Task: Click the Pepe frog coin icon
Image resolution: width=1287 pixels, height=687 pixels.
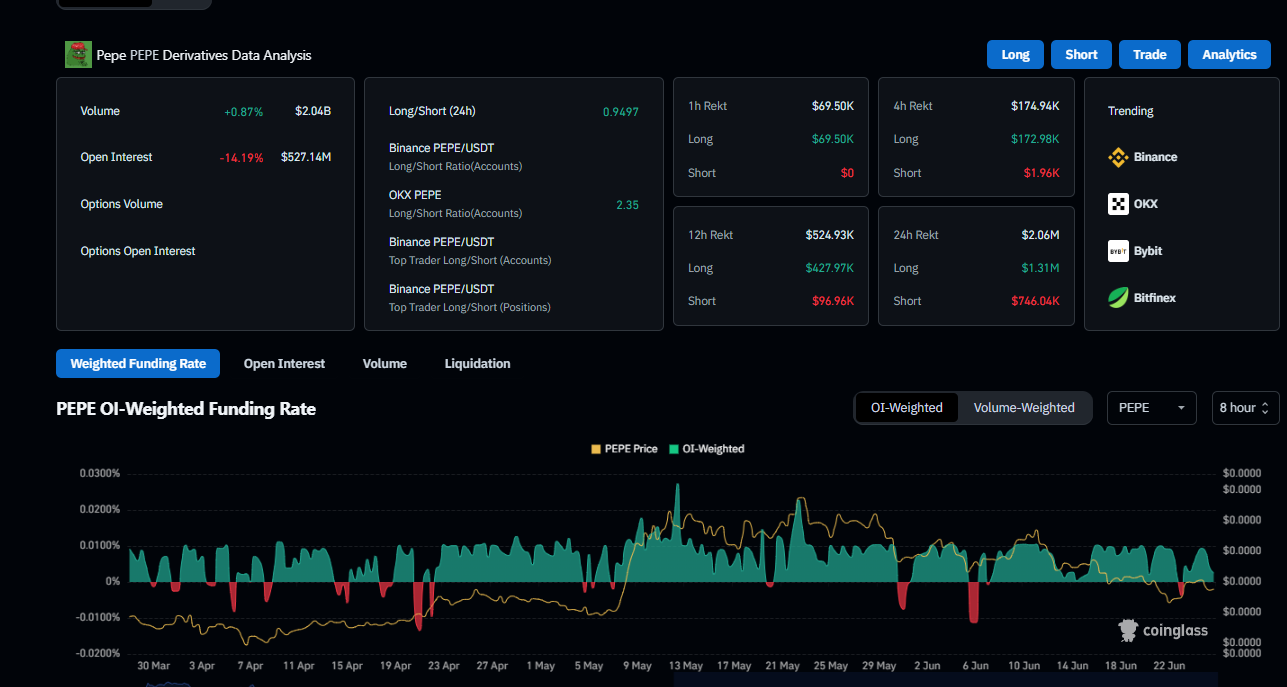Action: click(78, 54)
